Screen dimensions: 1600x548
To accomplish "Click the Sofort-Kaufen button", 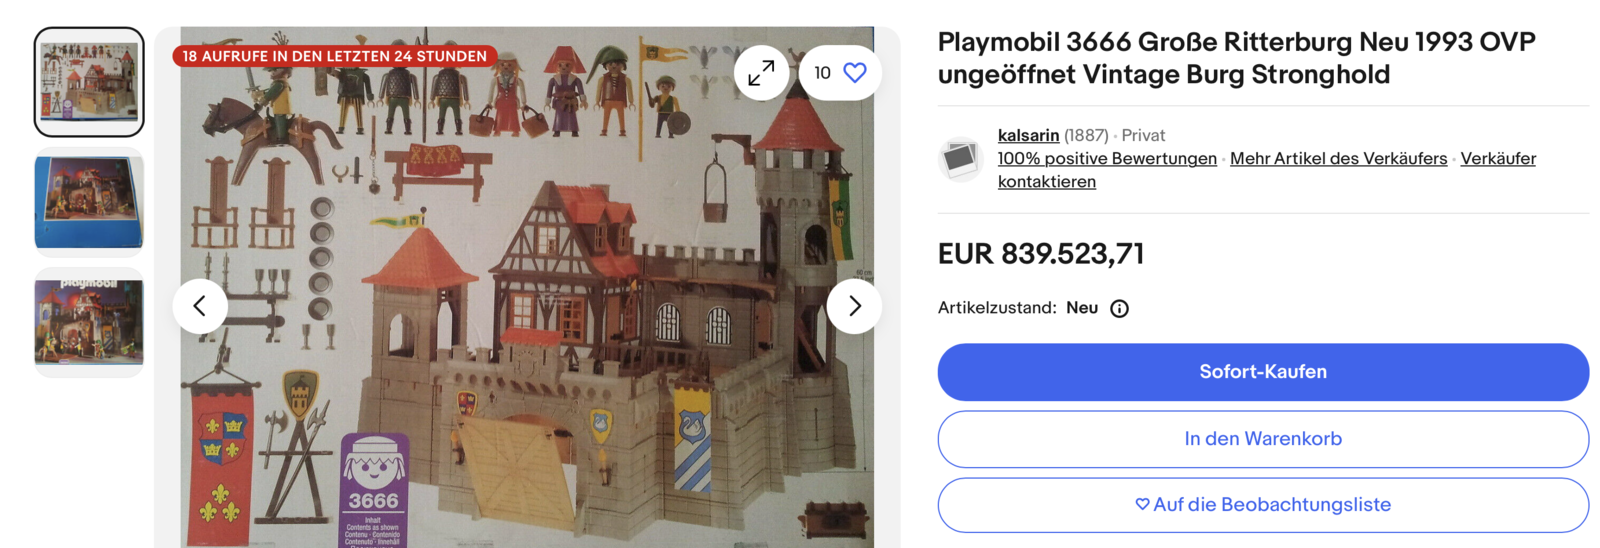I will click(1263, 372).
